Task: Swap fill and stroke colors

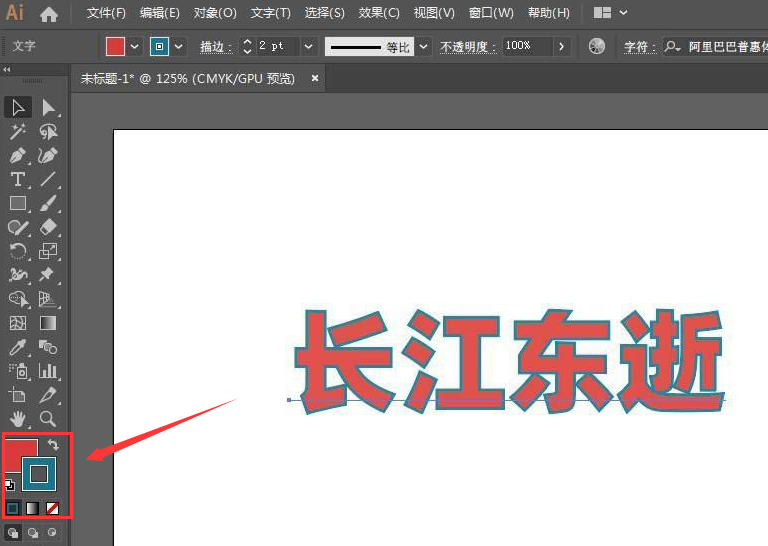Action: tap(54, 444)
